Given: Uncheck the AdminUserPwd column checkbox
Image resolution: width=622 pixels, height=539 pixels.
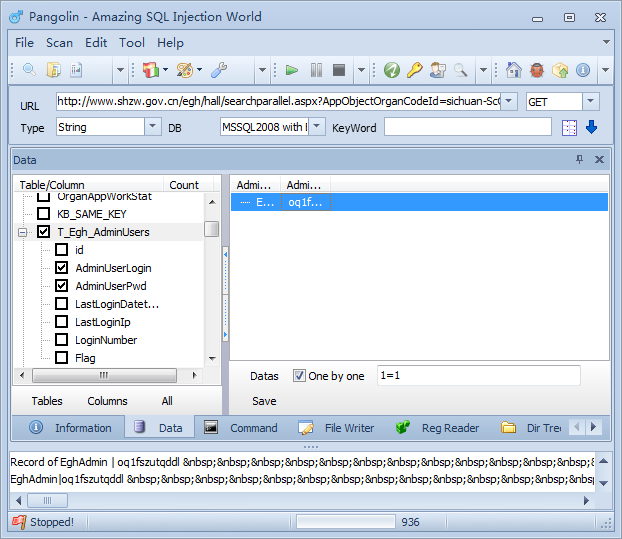Looking at the screenshot, I should point(61,286).
